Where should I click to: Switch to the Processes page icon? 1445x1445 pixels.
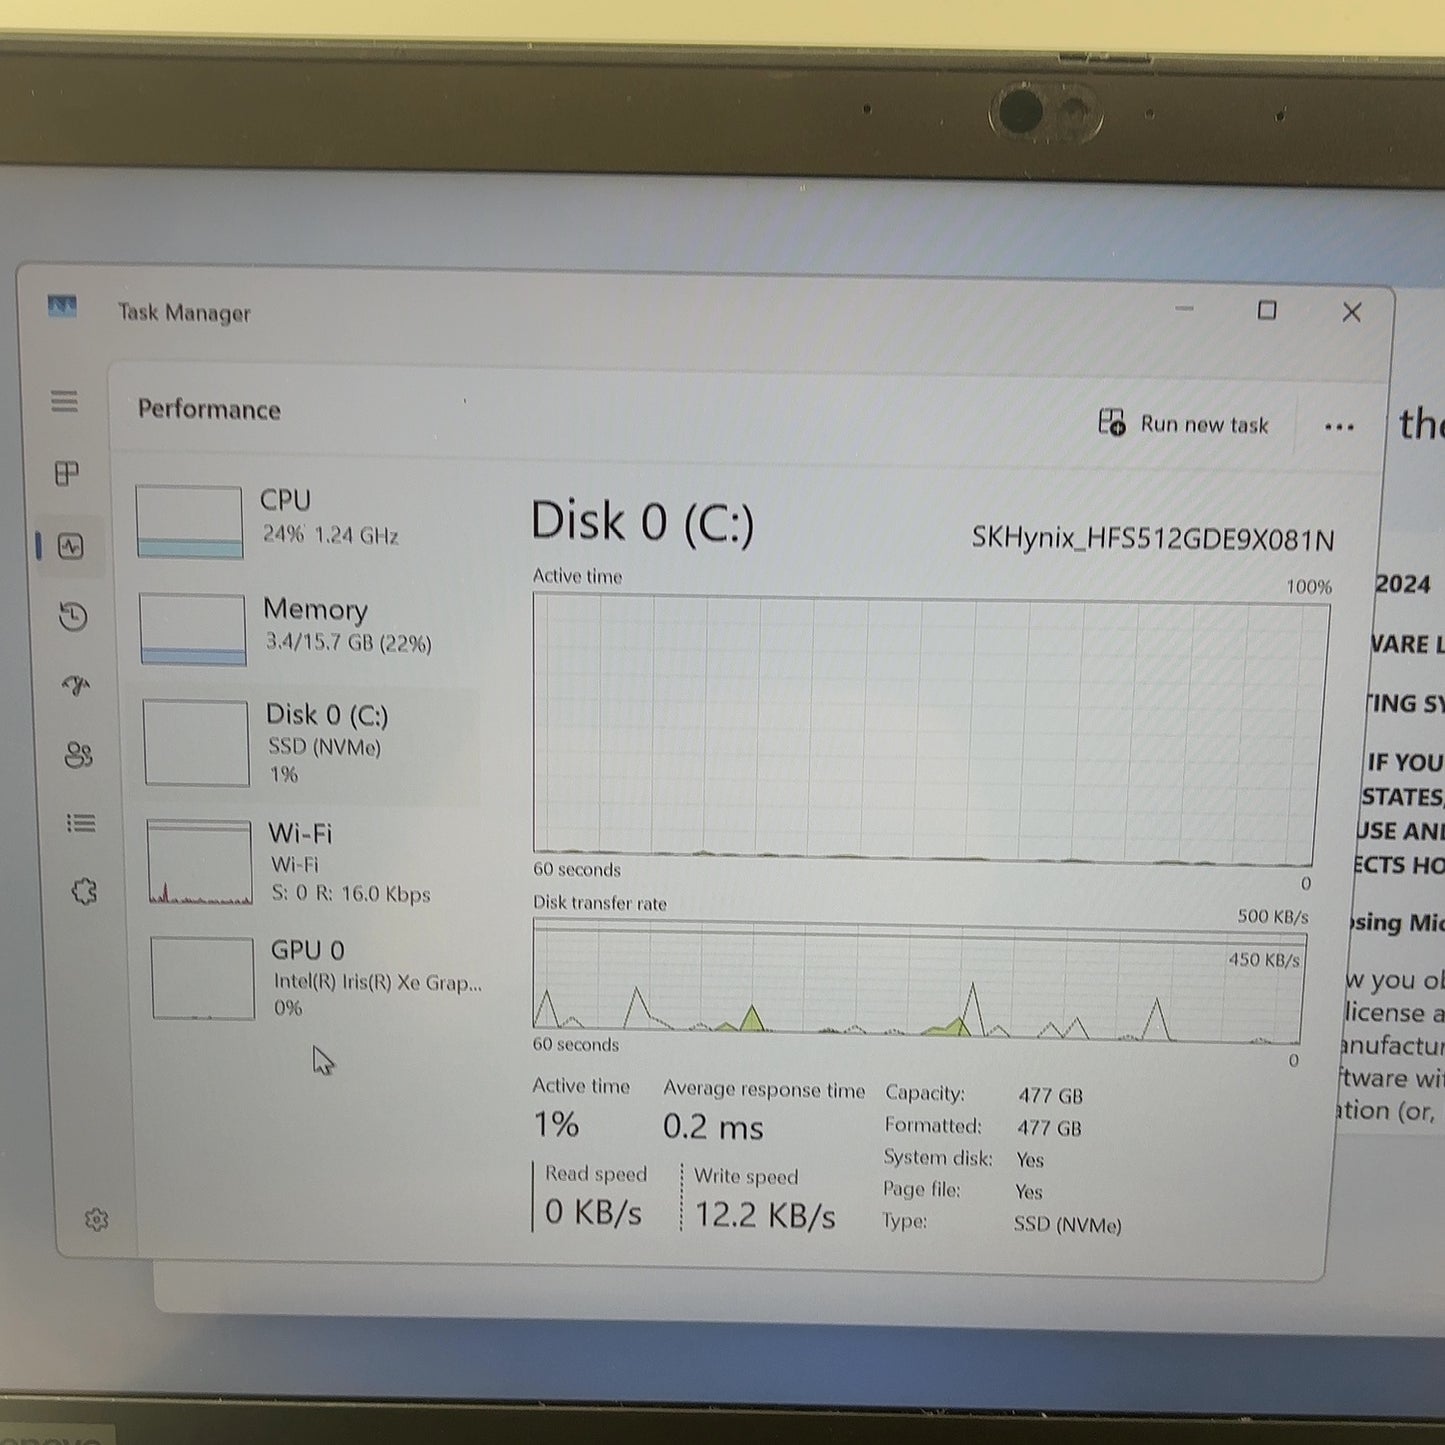[x=67, y=473]
